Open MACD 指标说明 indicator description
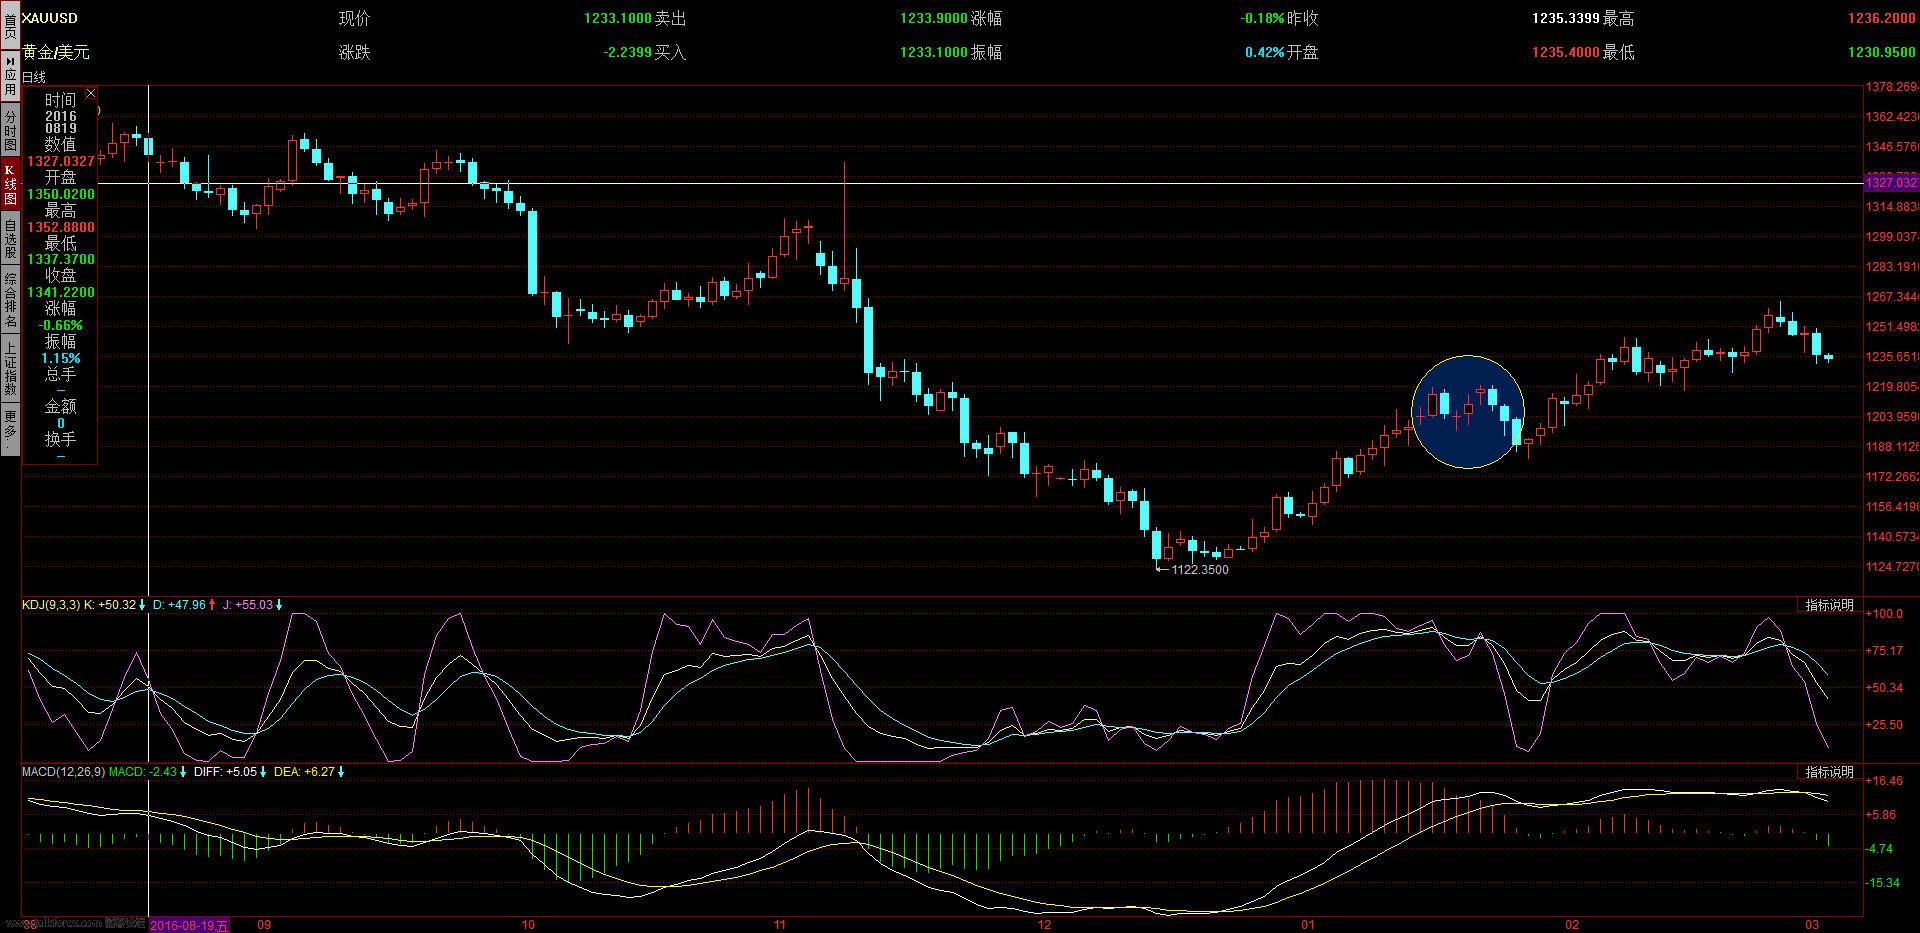The height and width of the screenshot is (933, 1920). point(1829,772)
